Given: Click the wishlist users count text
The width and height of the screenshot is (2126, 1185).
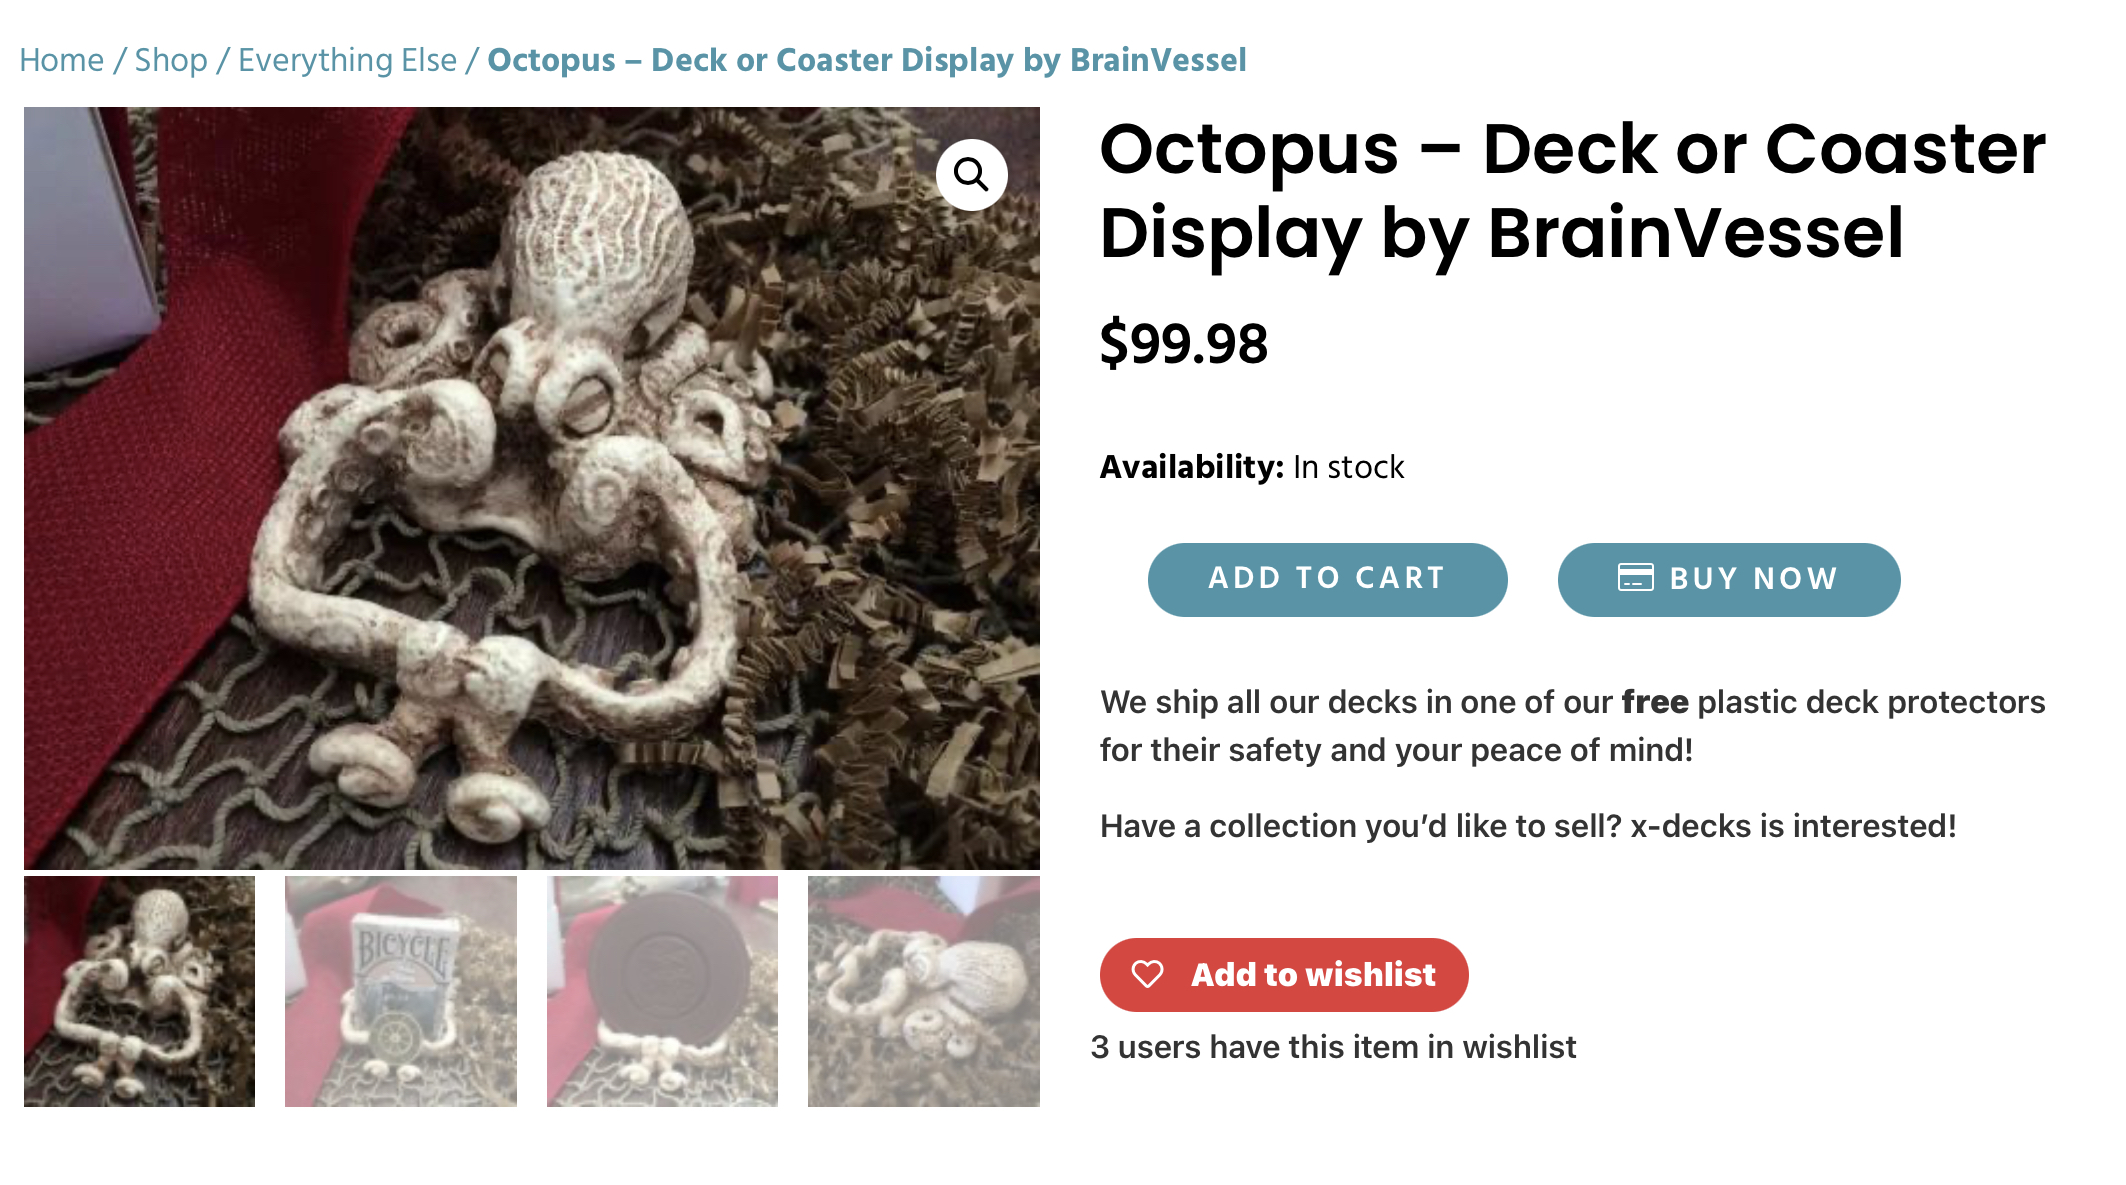Looking at the screenshot, I should point(1333,1047).
